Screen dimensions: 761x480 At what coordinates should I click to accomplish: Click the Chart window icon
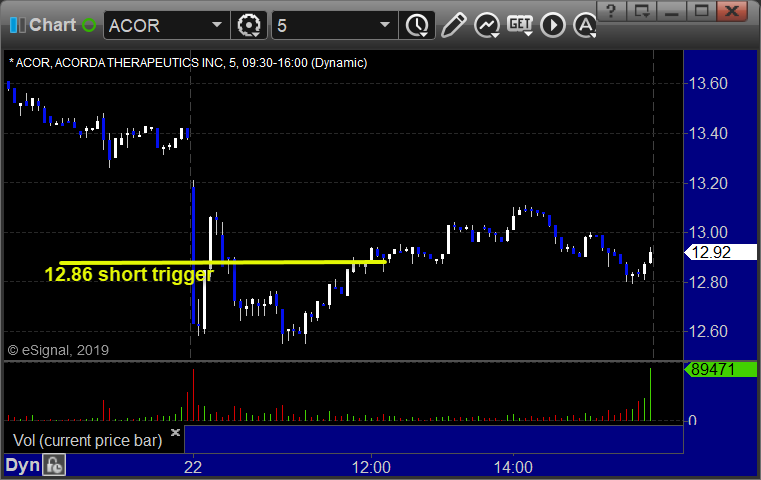click(18, 25)
